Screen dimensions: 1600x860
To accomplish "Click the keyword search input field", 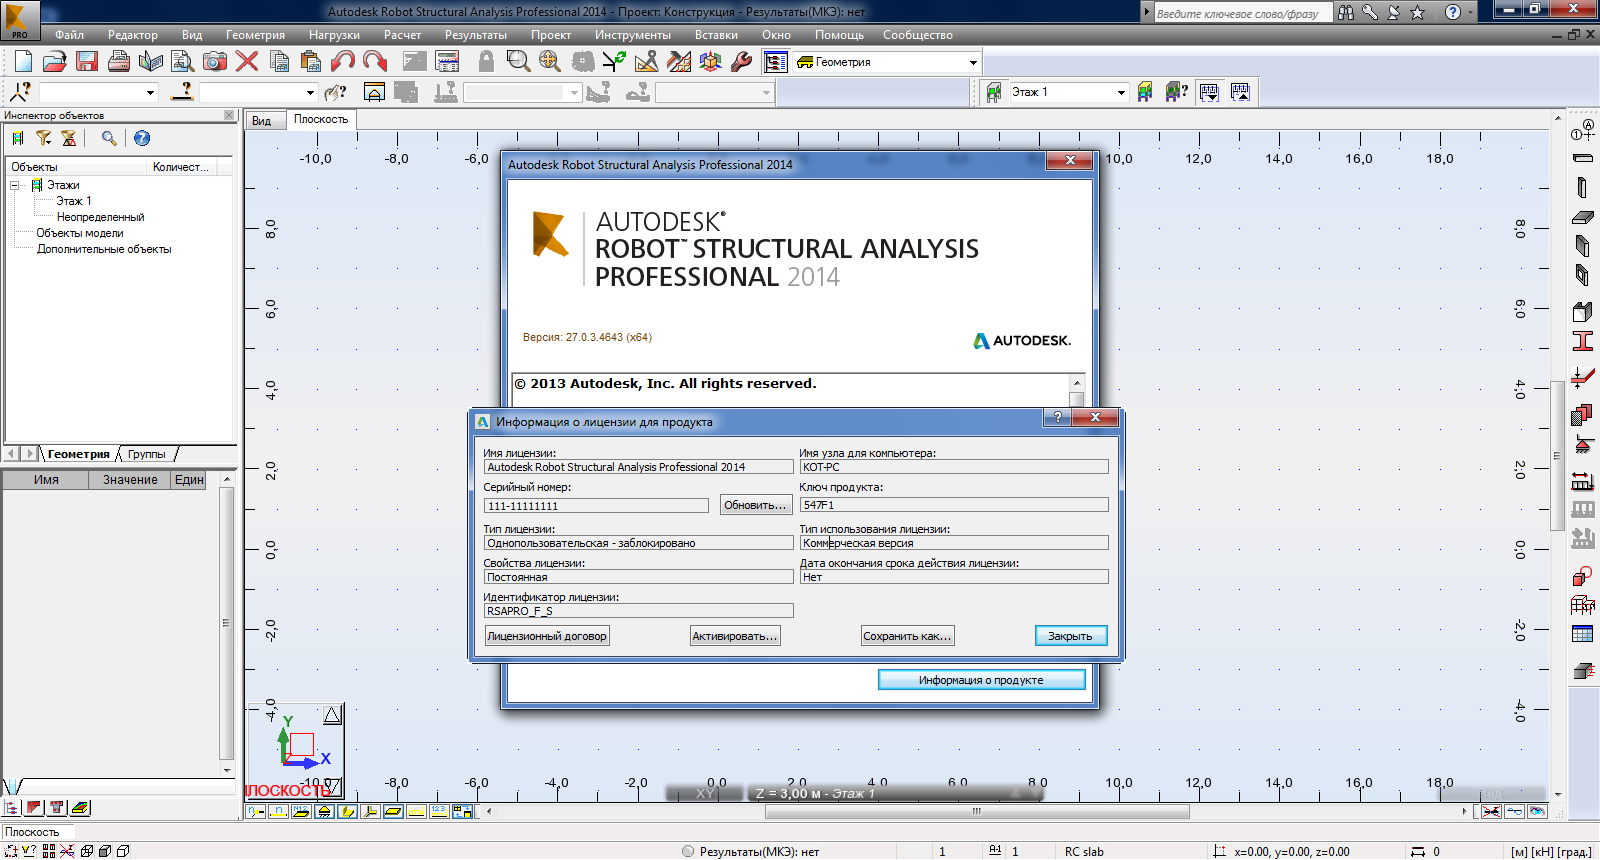I will pyautogui.click(x=1243, y=13).
